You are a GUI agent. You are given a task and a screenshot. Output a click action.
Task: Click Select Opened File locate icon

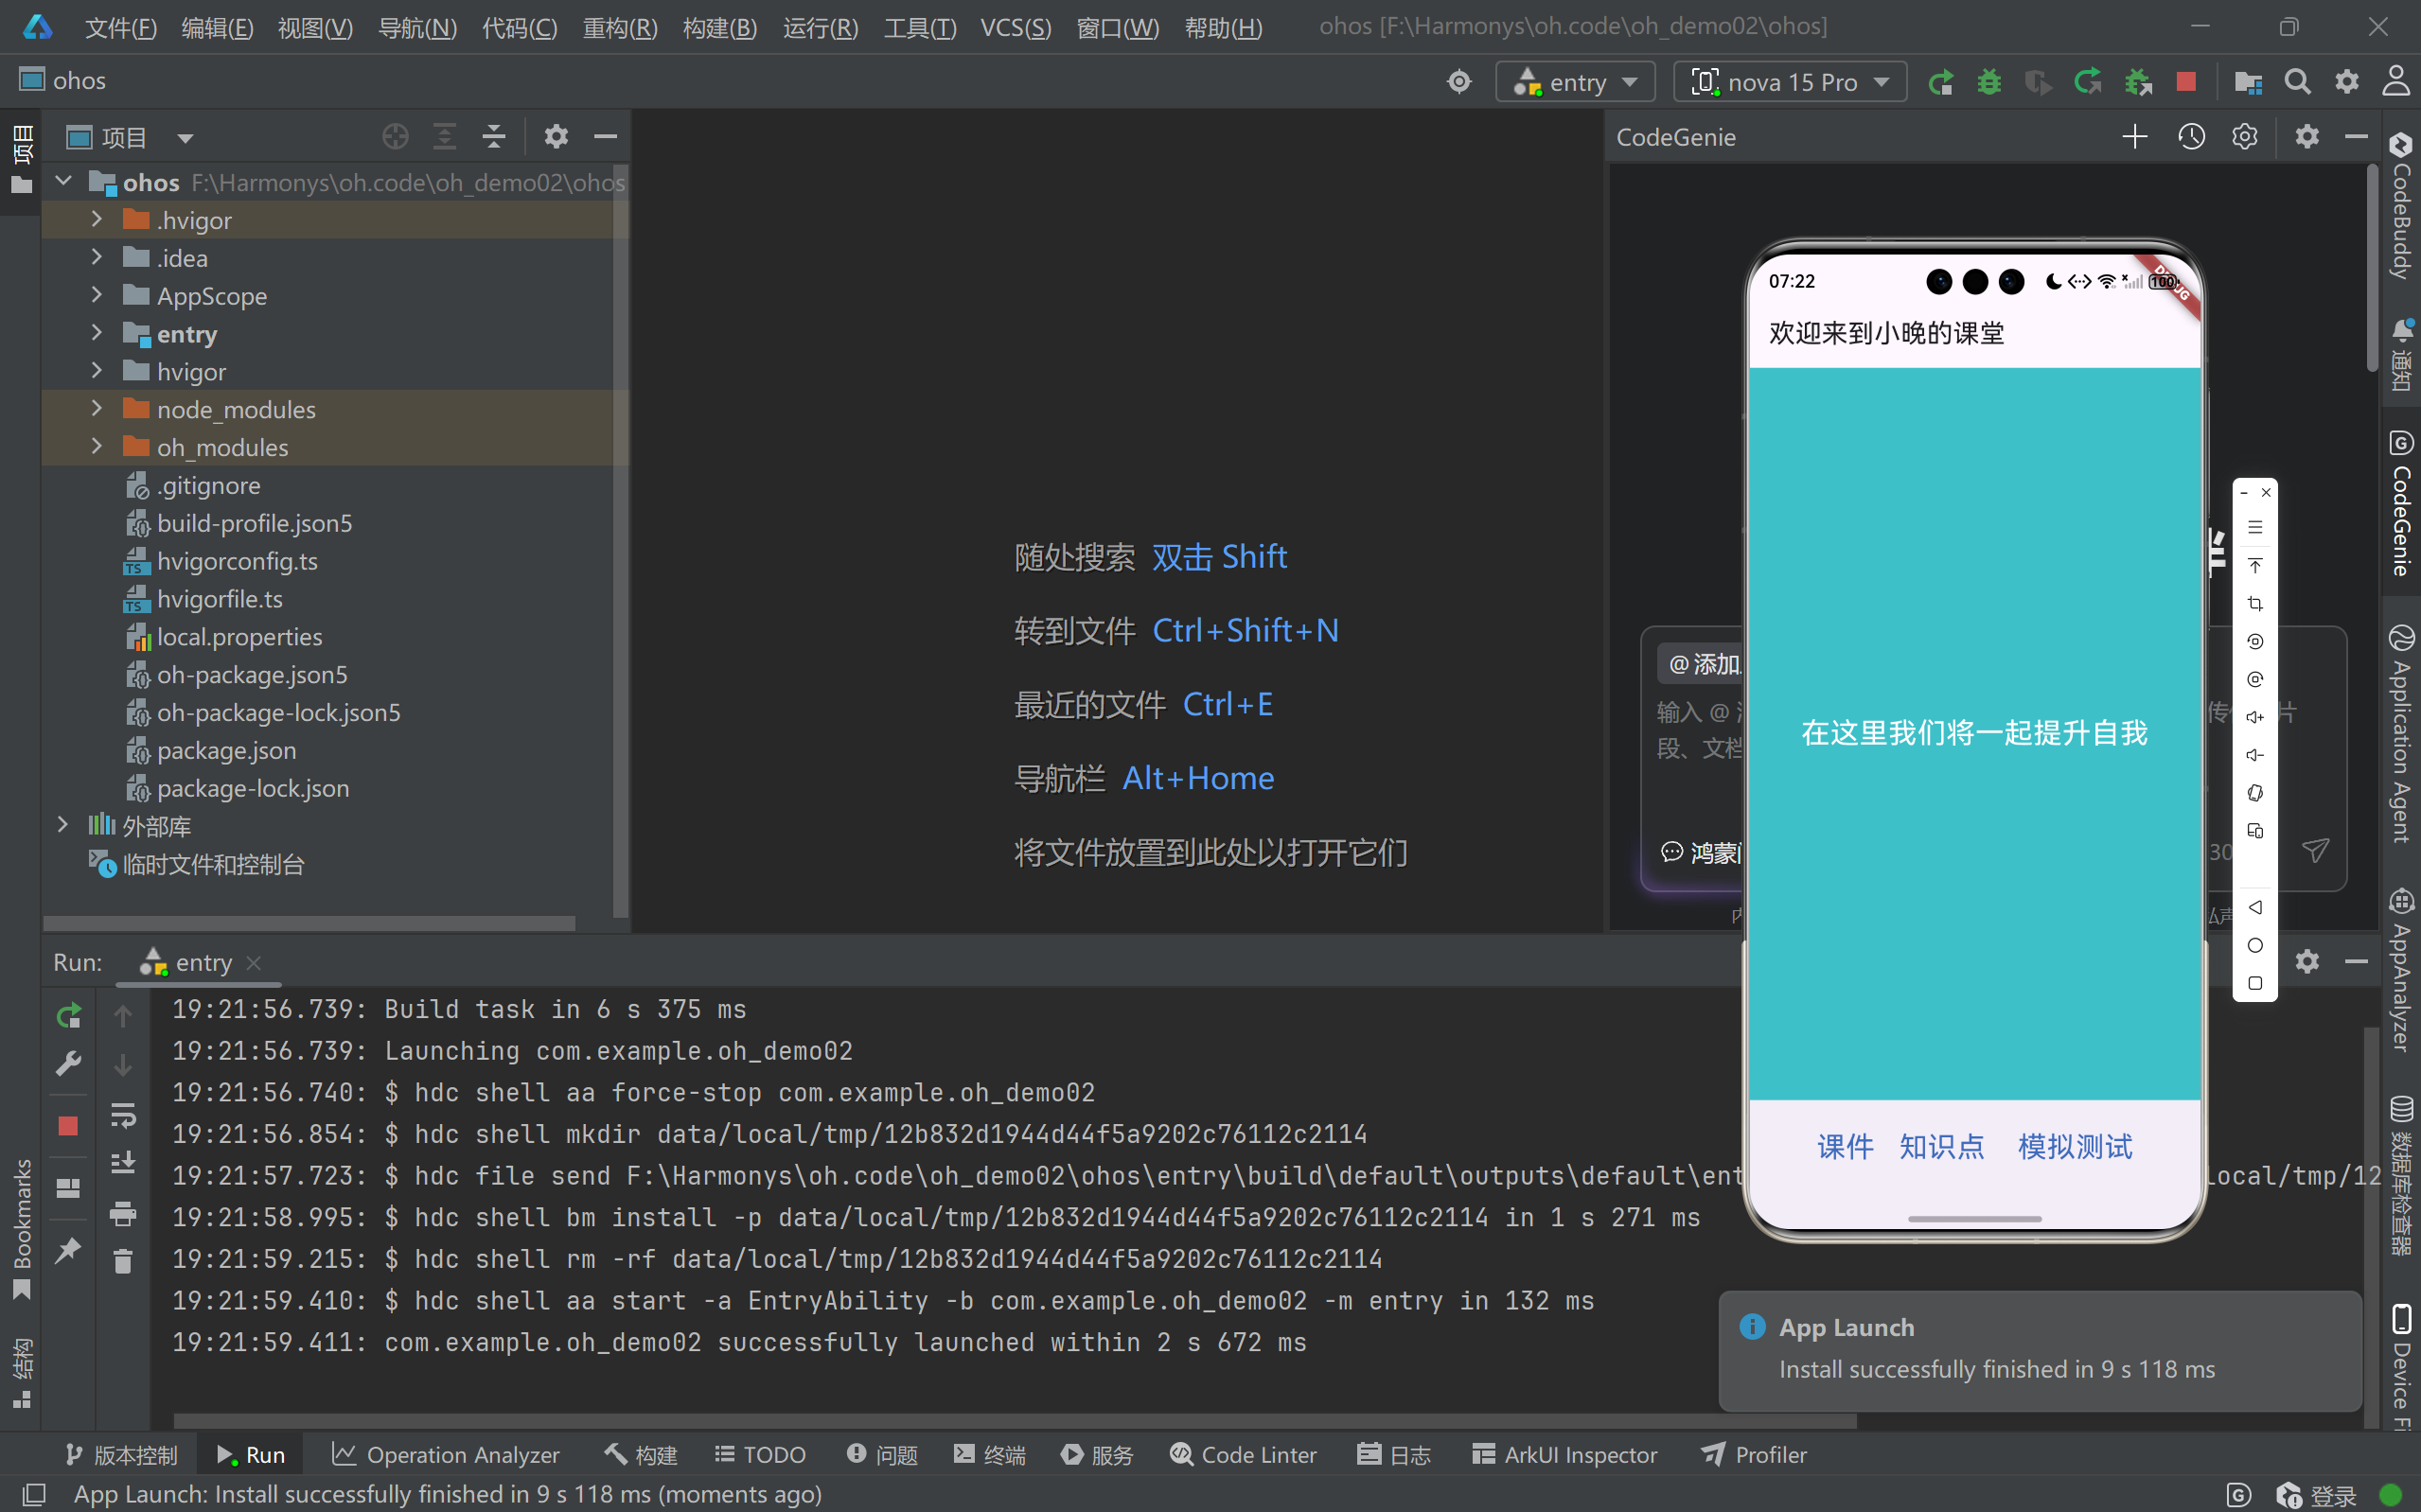tap(395, 137)
